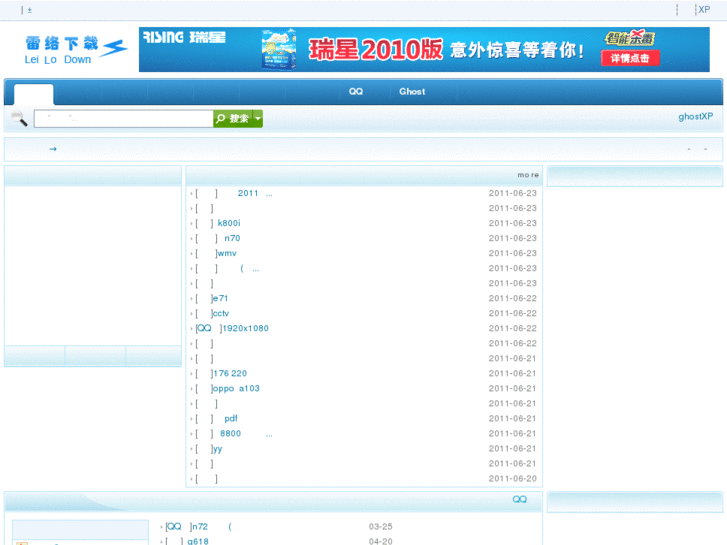
Task: Open the Rising 2010 banner advertisement
Action: (x=424, y=49)
